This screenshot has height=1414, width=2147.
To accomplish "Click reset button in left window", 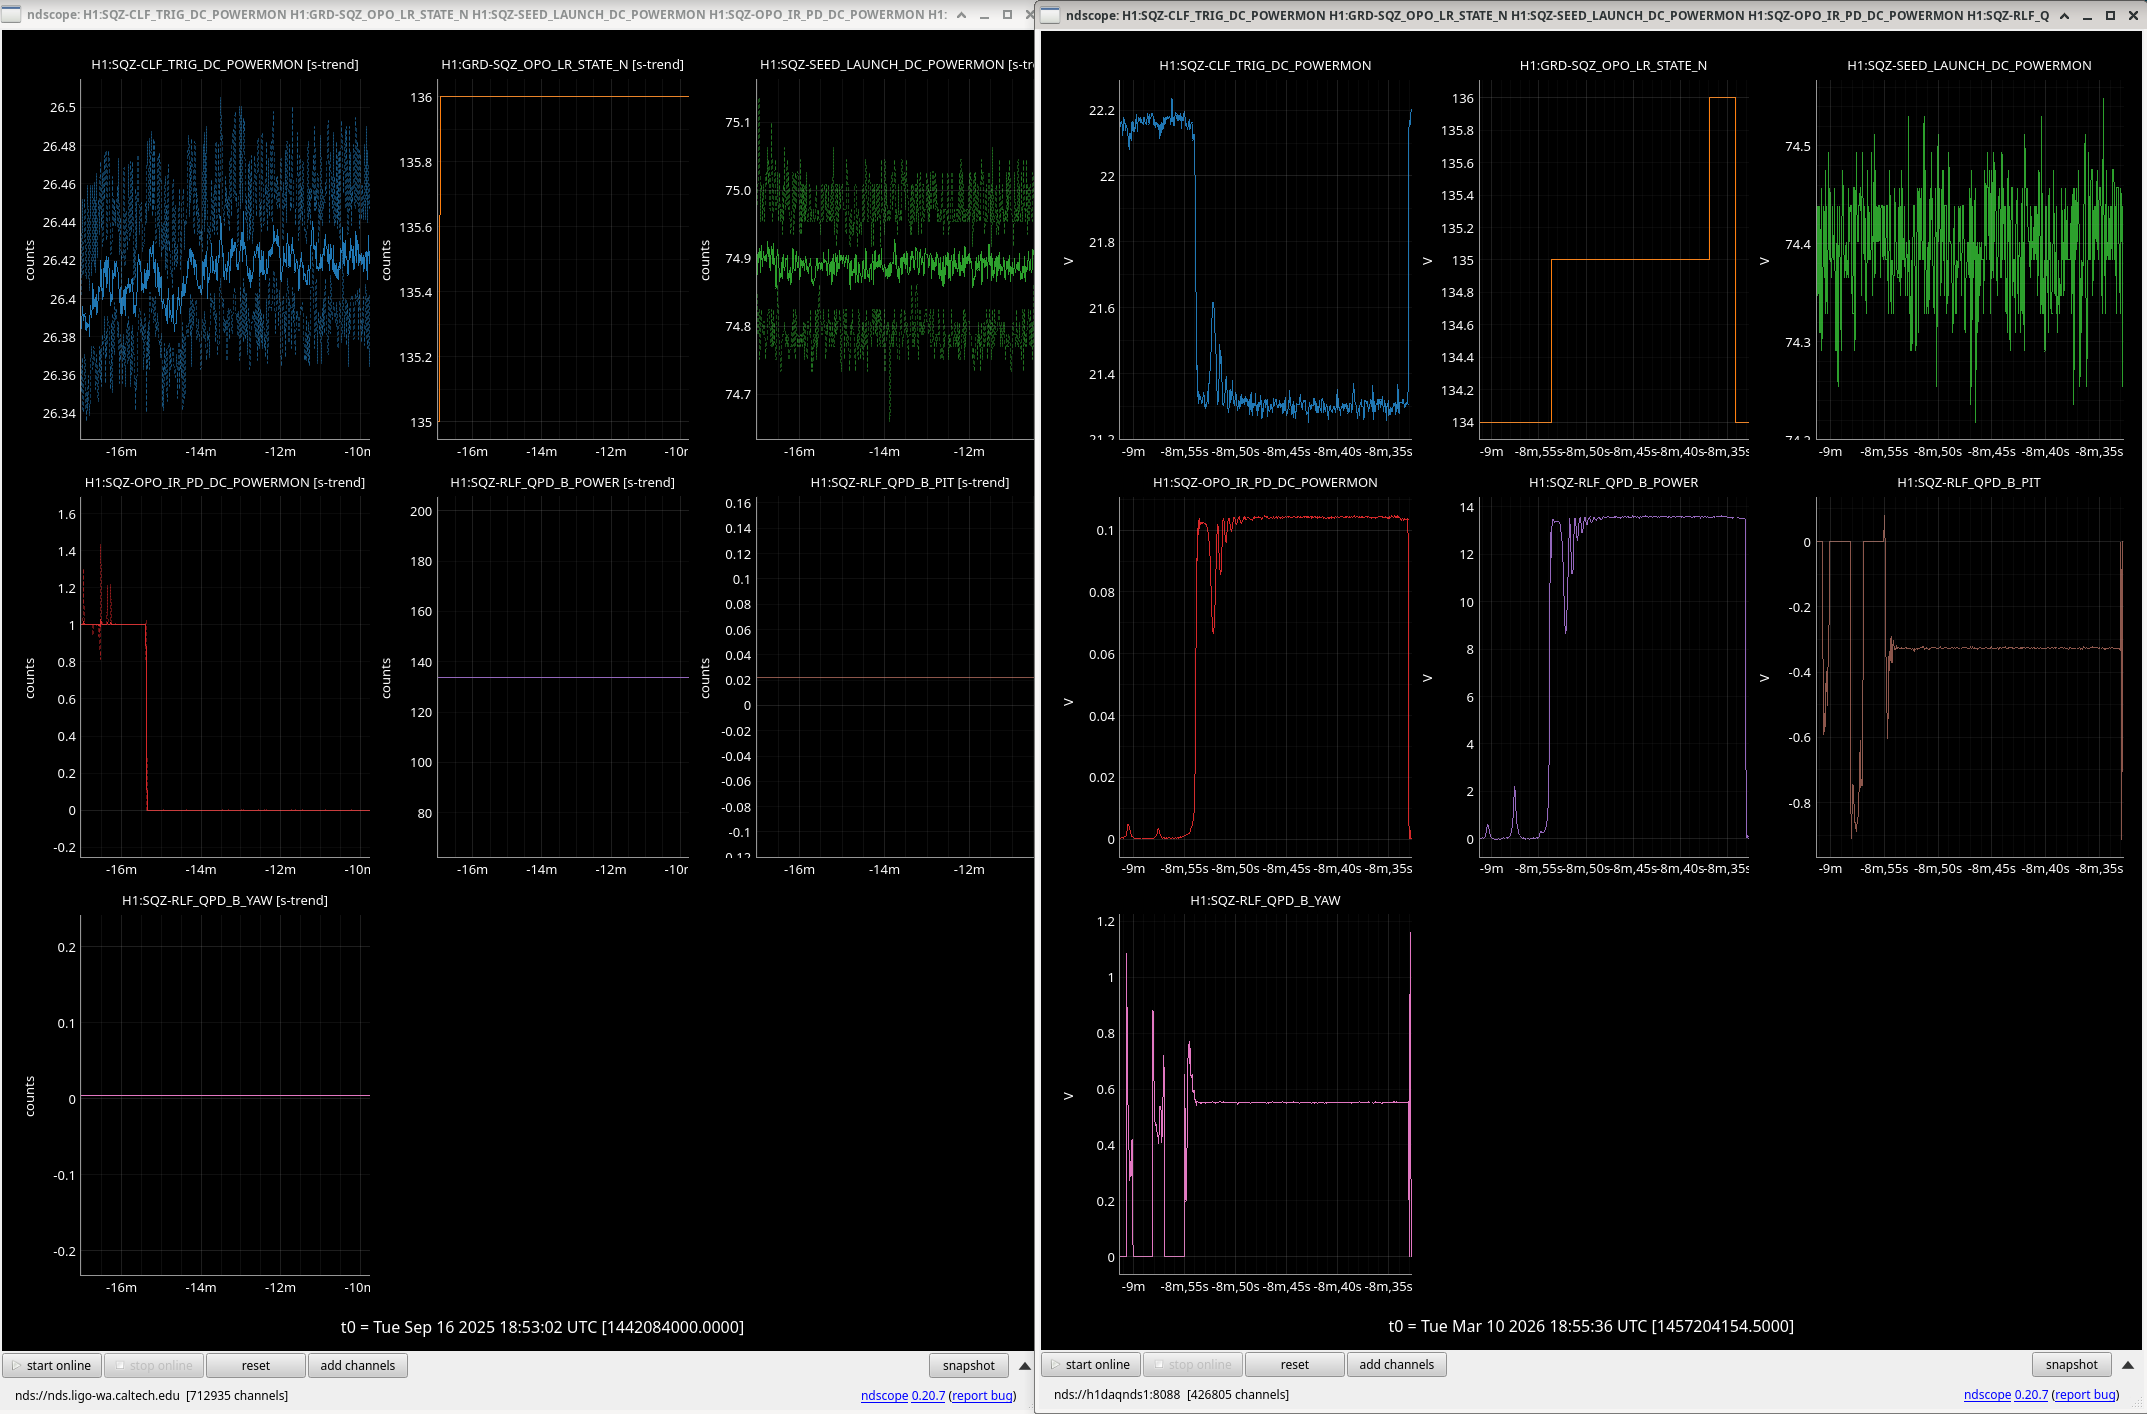I will (255, 1366).
